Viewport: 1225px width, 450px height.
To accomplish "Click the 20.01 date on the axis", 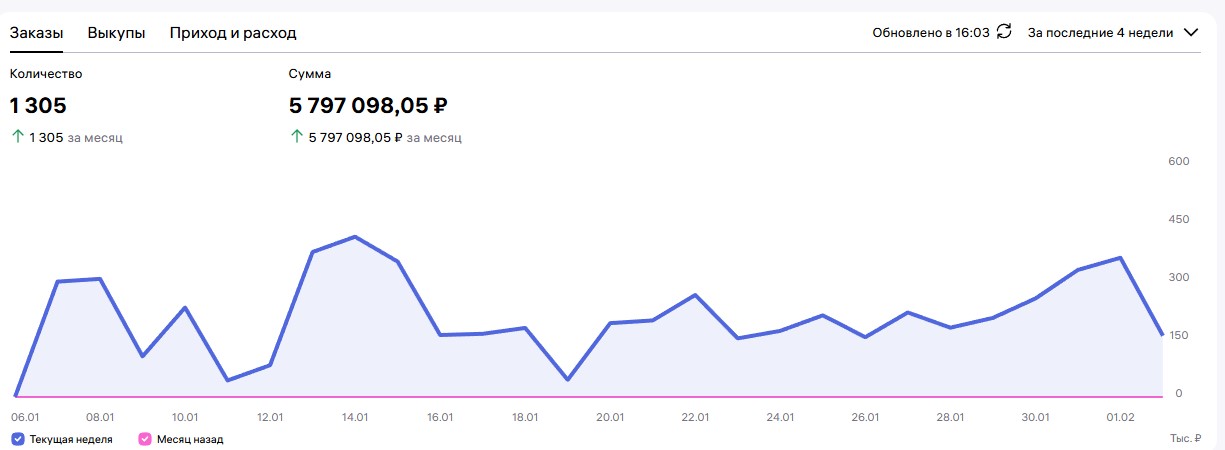I will click(610, 416).
